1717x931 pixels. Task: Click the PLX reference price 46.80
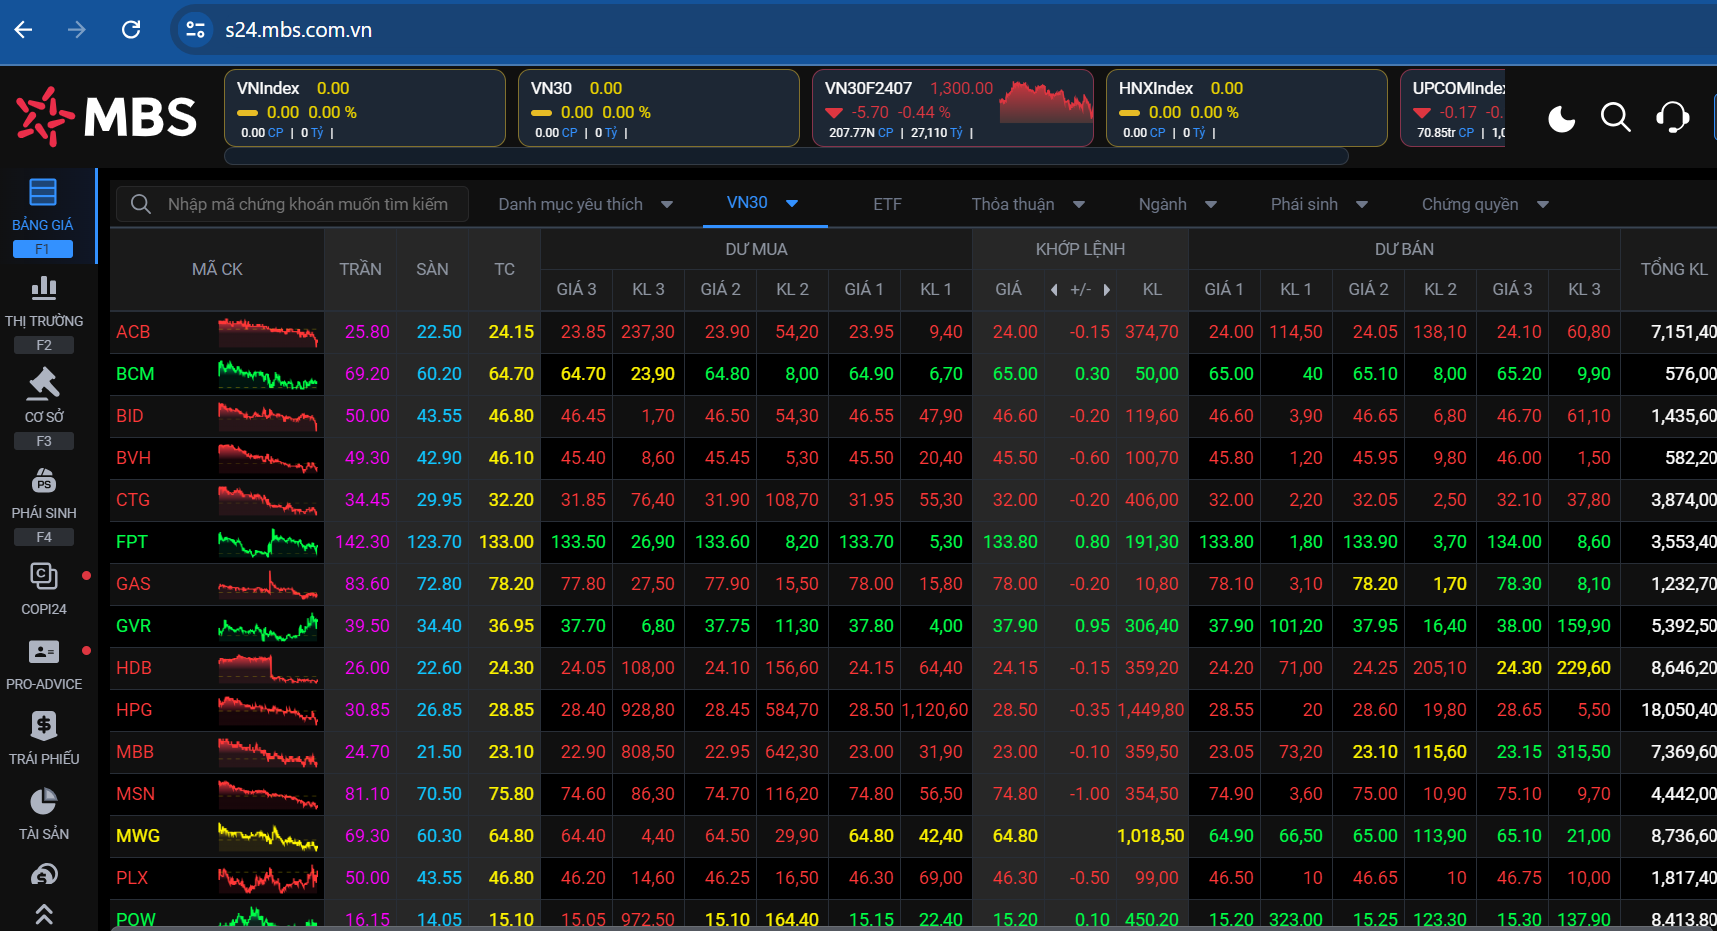click(511, 878)
